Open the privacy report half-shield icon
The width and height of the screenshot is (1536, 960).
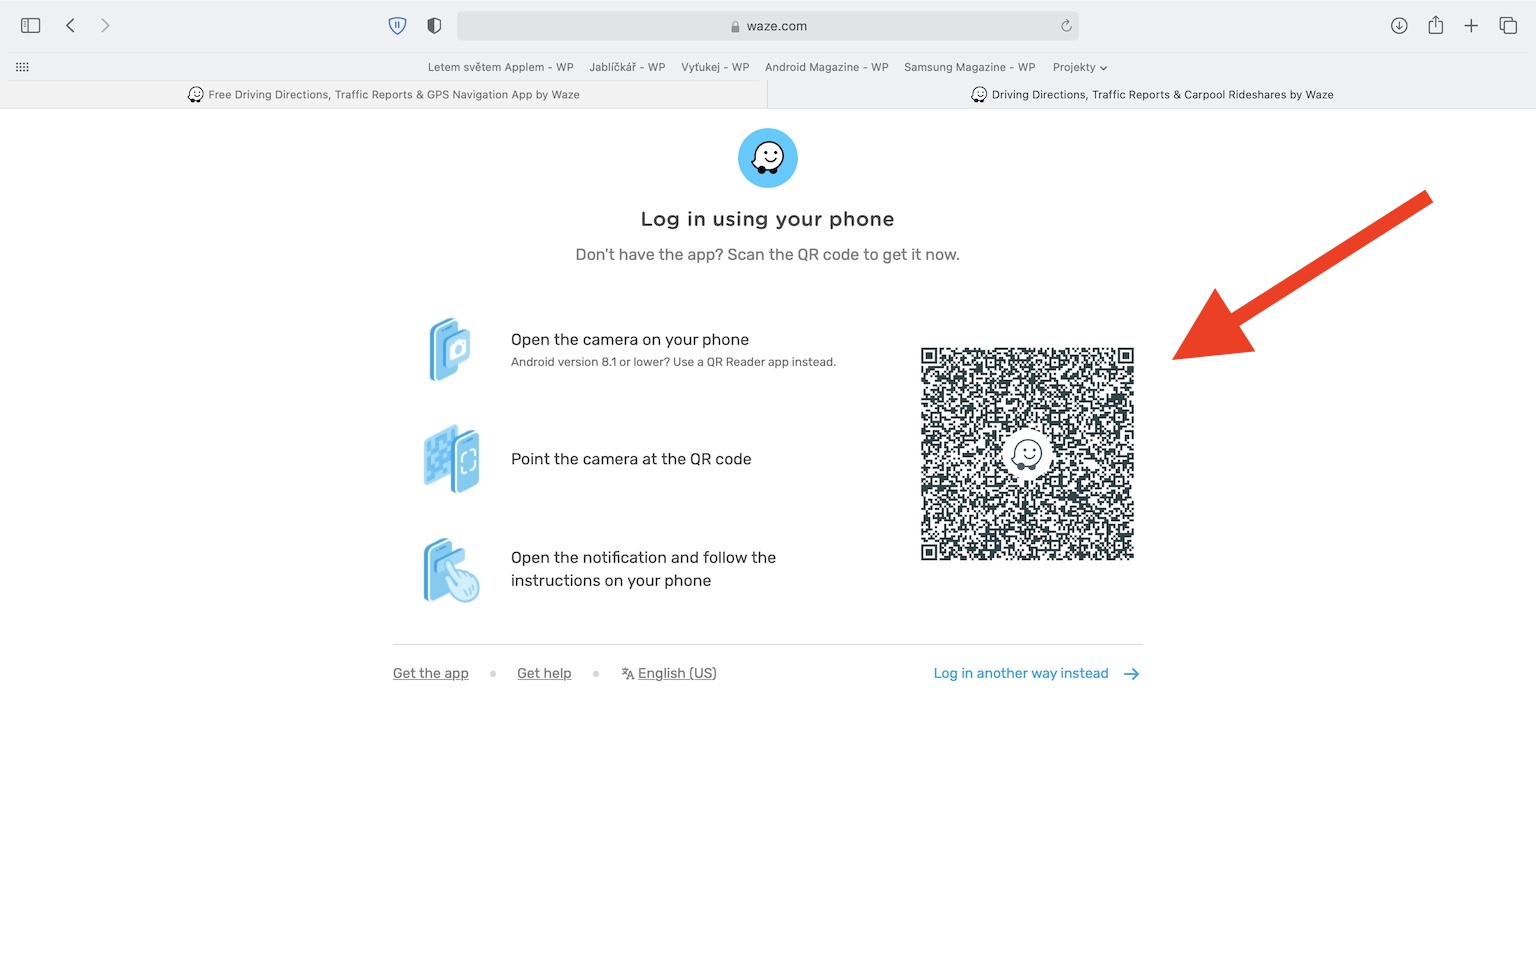click(434, 26)
